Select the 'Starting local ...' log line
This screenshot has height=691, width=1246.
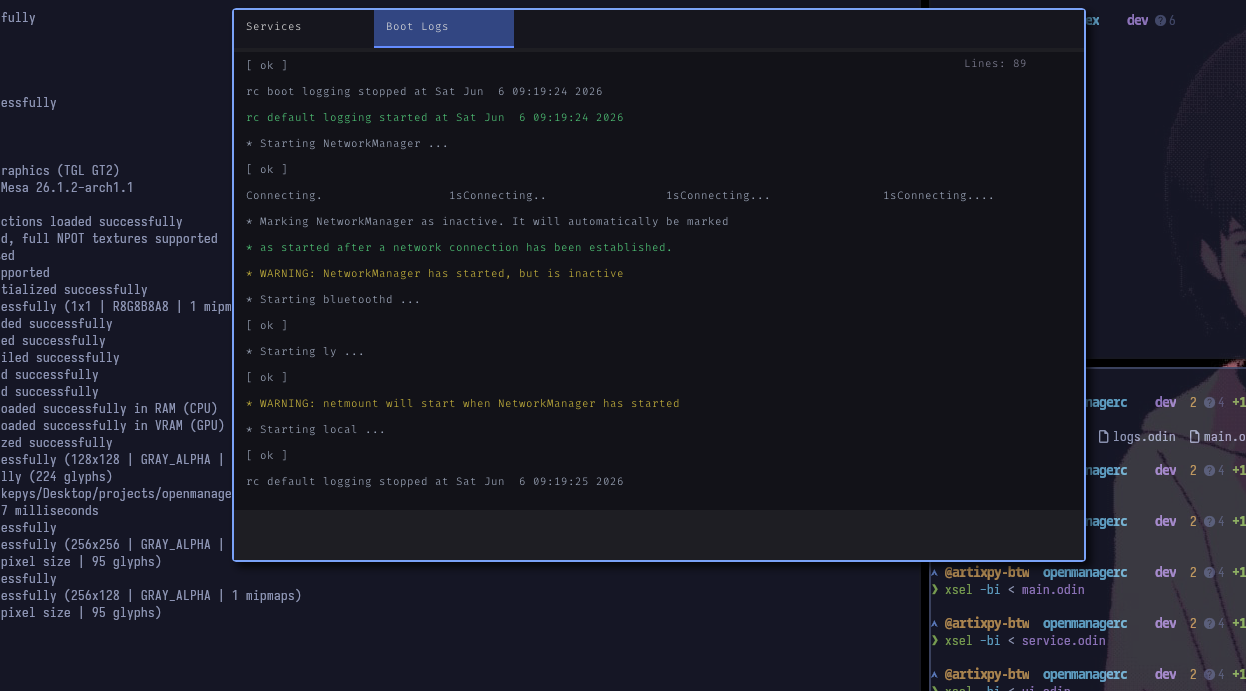(315, 430)
